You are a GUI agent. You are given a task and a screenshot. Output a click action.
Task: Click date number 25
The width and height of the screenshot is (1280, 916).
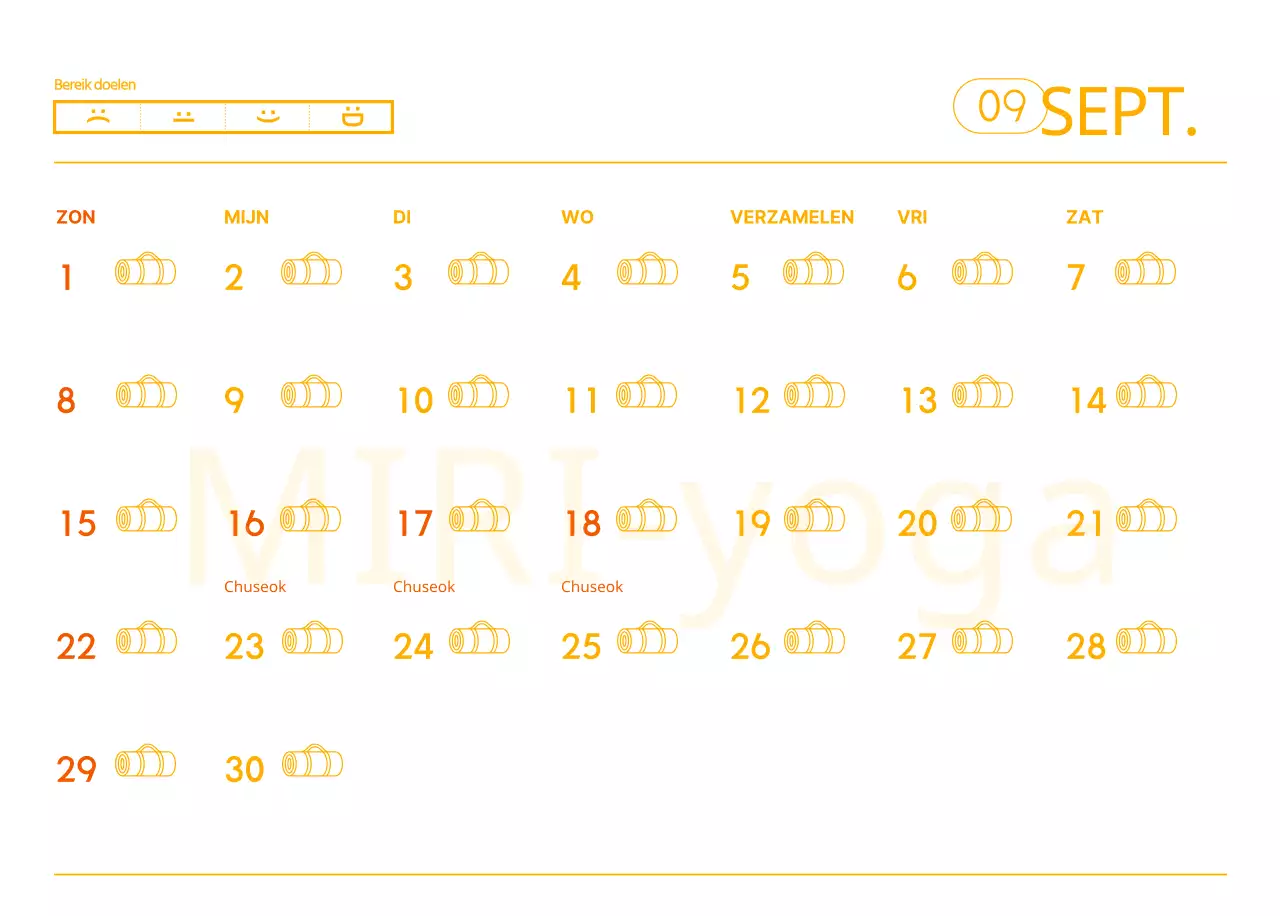click(x=581, y=647)
